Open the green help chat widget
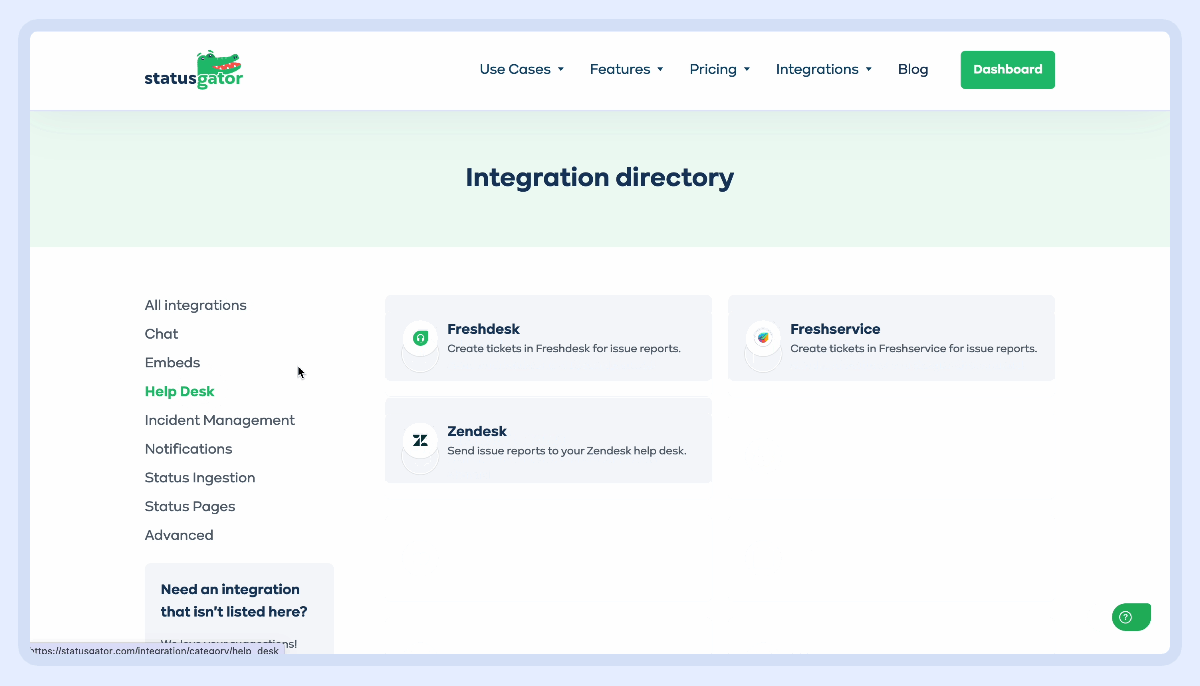Screen dimensions: 1200x686 click(1131, 617)
